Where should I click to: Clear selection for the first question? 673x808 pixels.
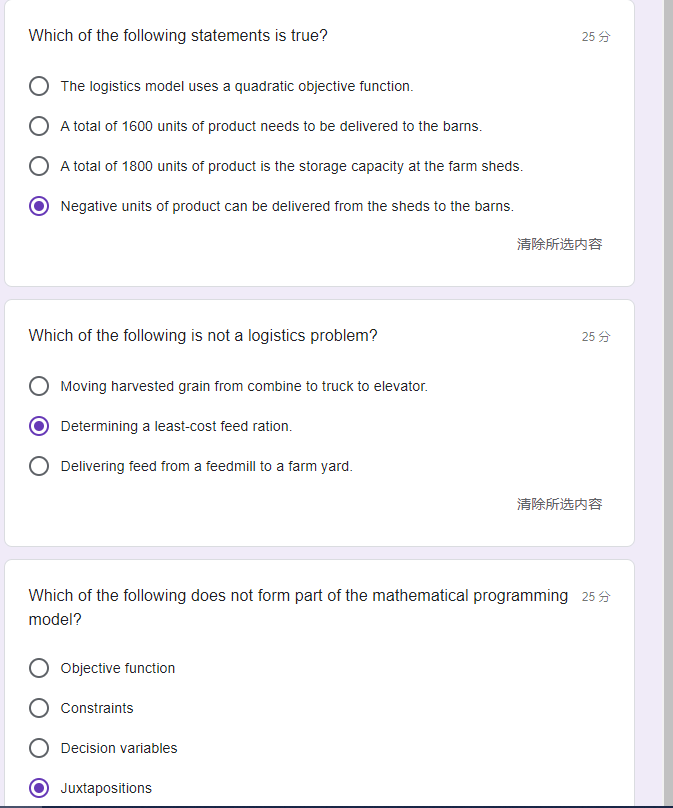click(x=559, y=244)
